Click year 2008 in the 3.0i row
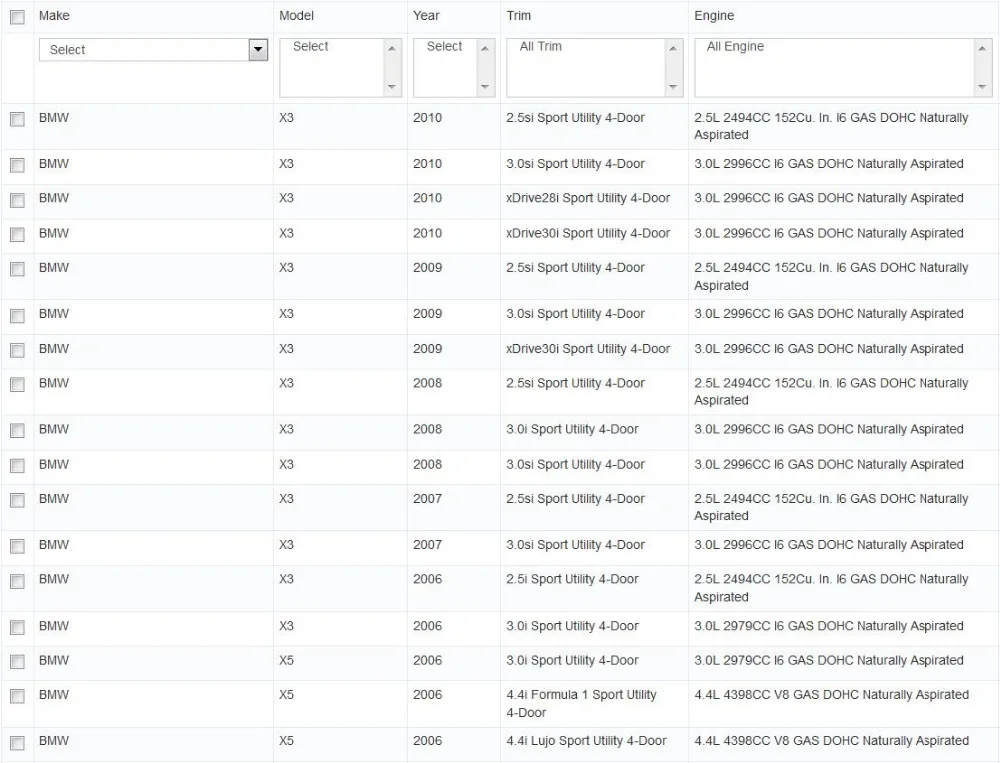This screenshot has height=763, width=1000. [x=427, y=429]
